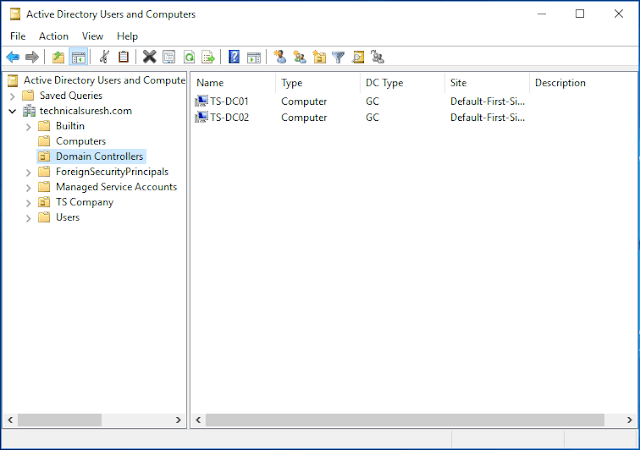The image size is (640, 450).
Task: Click list pane horizontal scrollbar thumb
Action: (x=405, y=420)
